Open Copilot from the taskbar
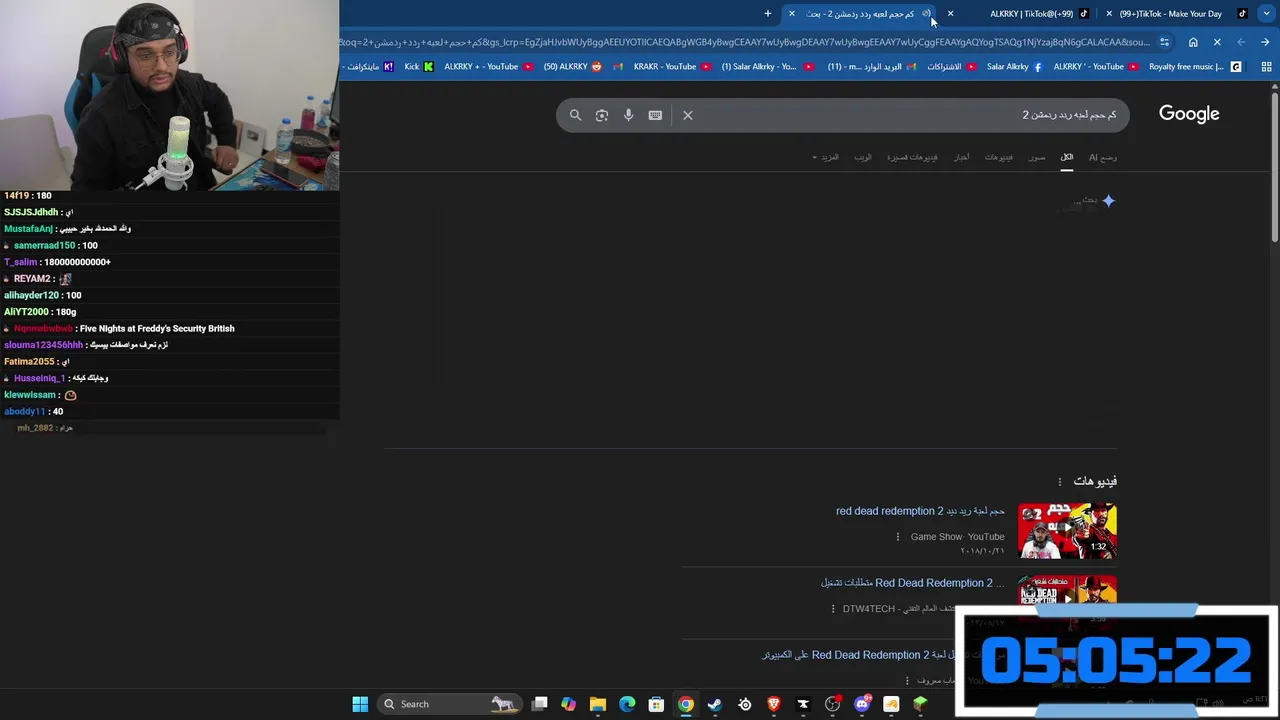 [568, 704]
